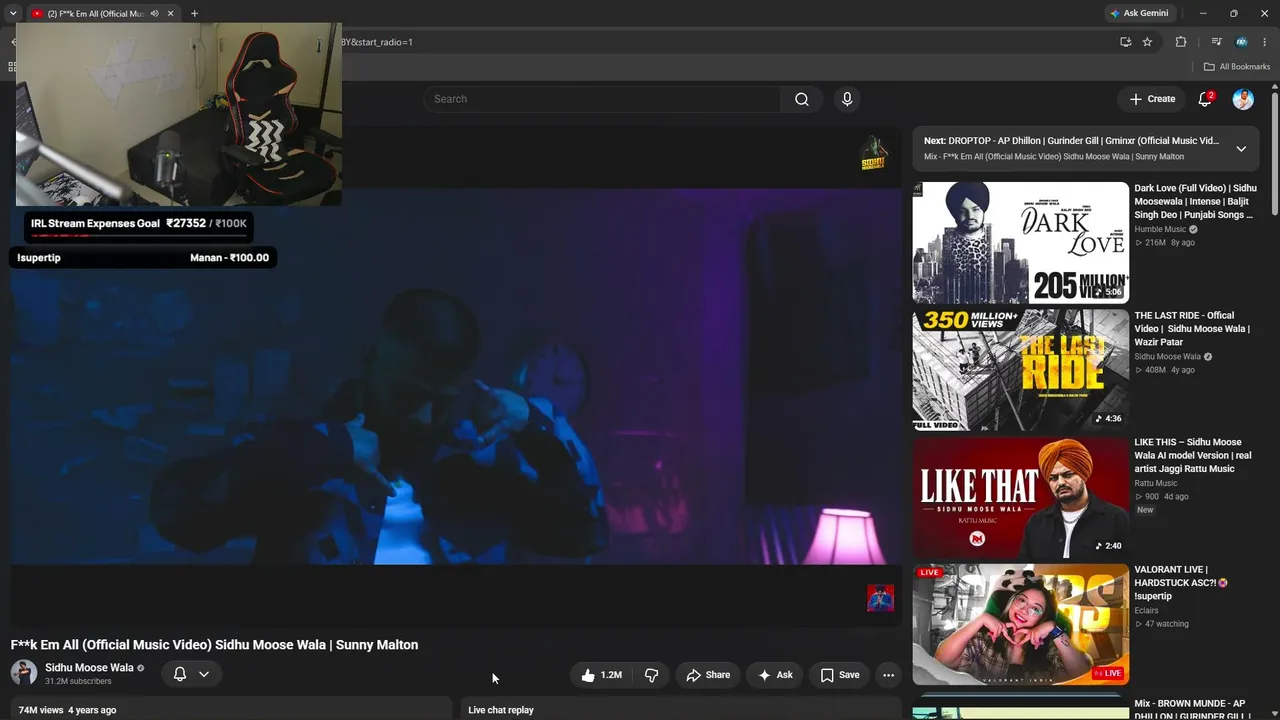1280x720 pixels.
Task: Open more actions three-dot menu
Action: coord(888,675)
